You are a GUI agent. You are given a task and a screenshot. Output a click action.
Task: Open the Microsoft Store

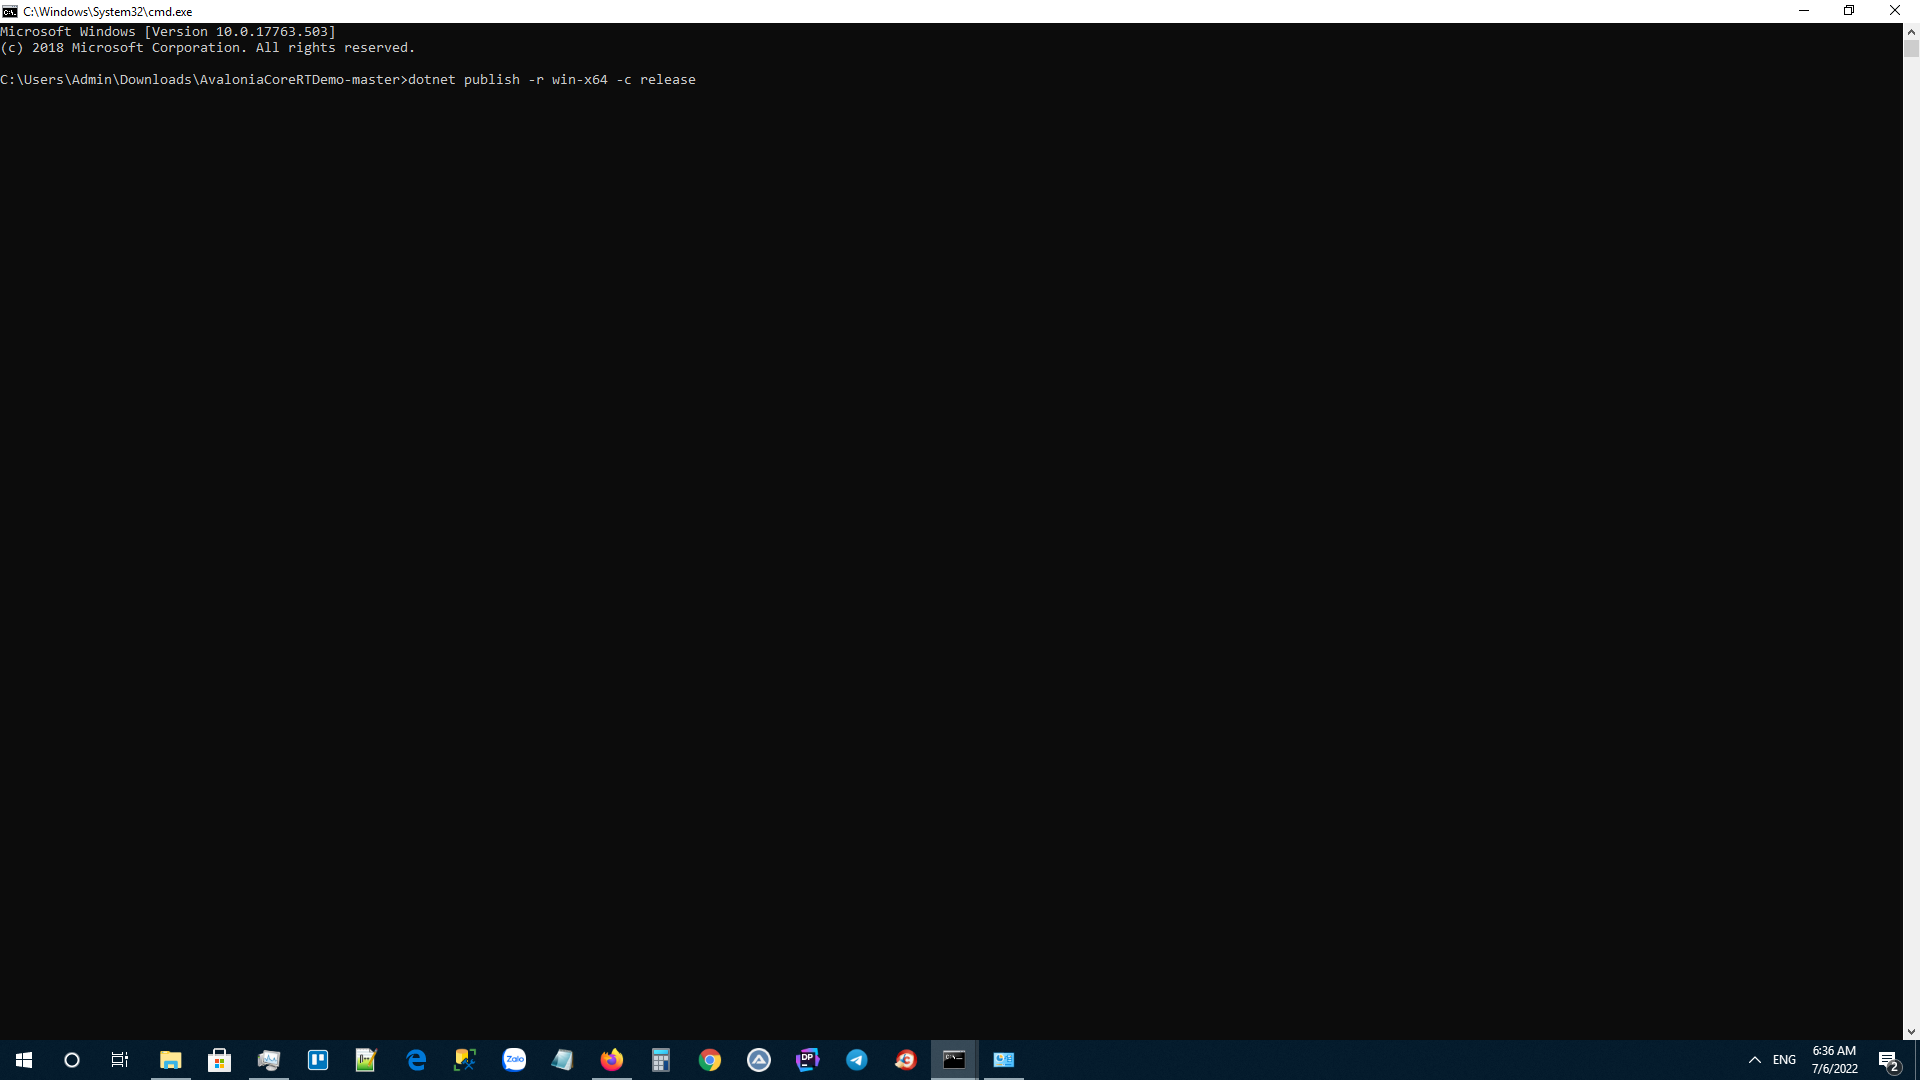click(219, 1059)
